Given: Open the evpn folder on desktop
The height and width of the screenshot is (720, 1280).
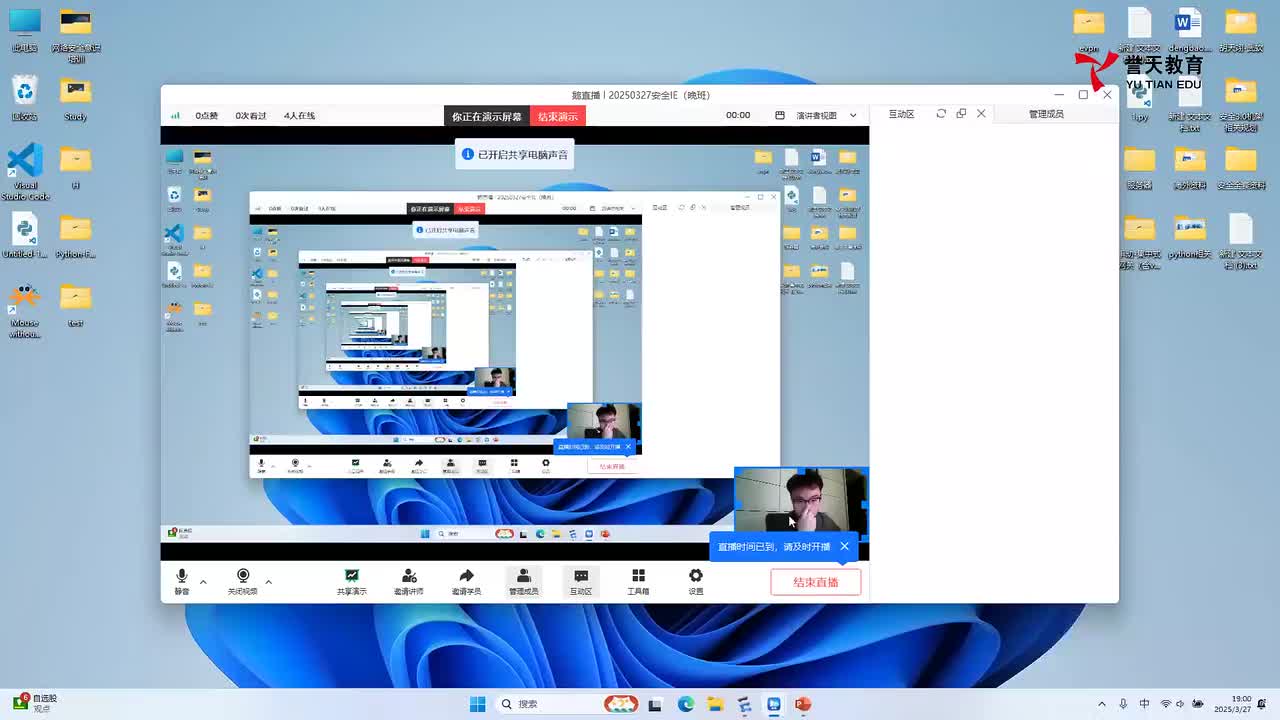Looking at the screenshot, I should pos(1089,30).
